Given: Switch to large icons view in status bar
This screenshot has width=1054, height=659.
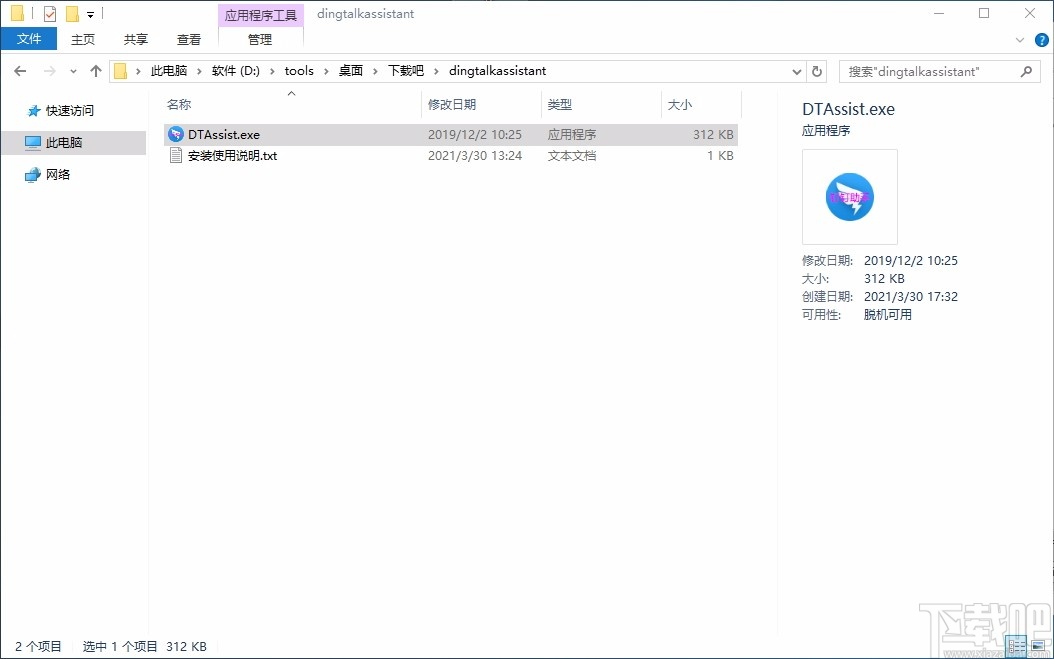Looking at the screenshot, I should 1037,645.
